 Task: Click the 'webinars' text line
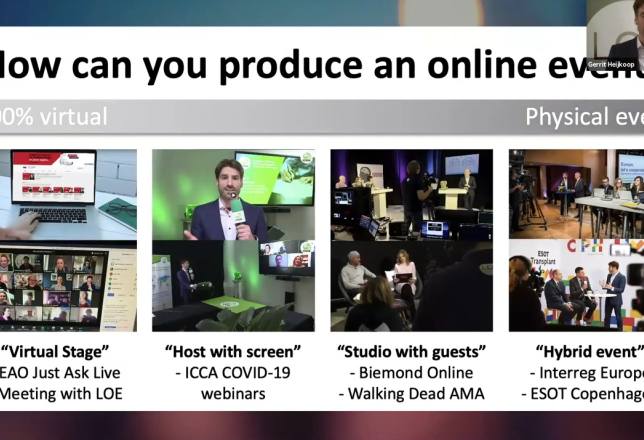click(233, 394)
